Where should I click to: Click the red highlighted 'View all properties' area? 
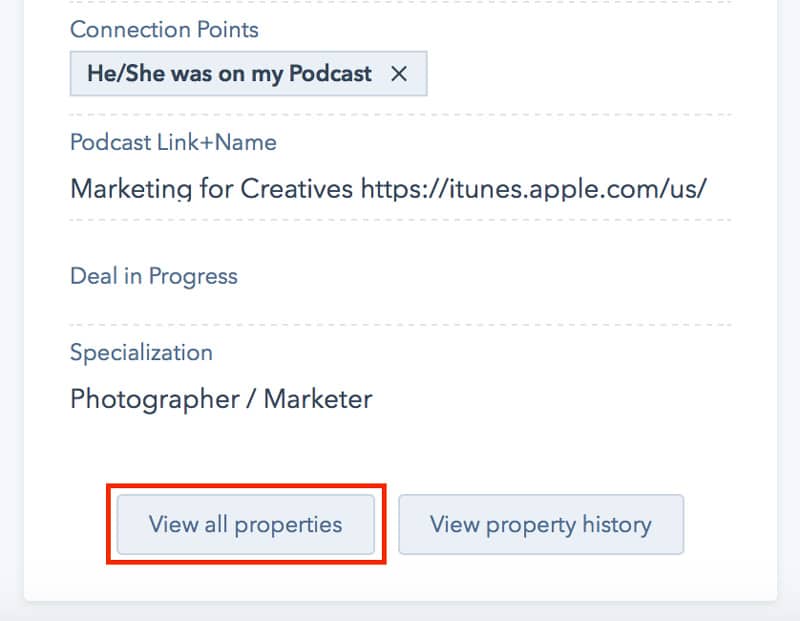point(246,524)
